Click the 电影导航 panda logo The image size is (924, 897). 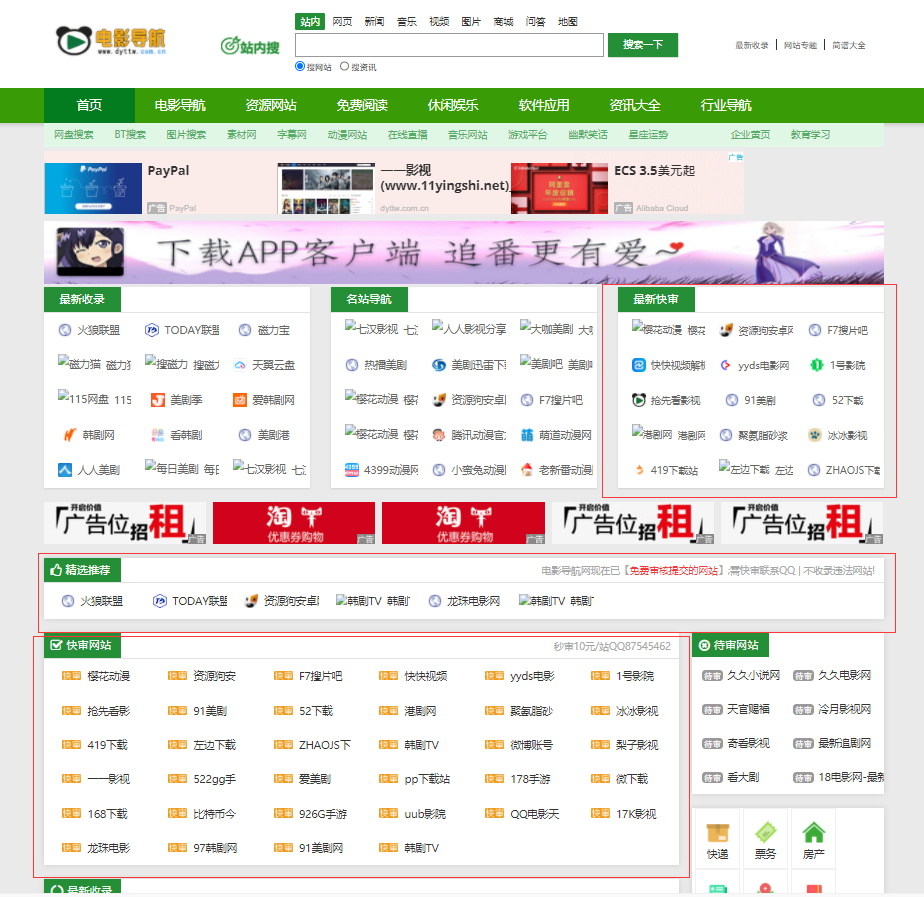pyautogui.click(x=111, y=41)
